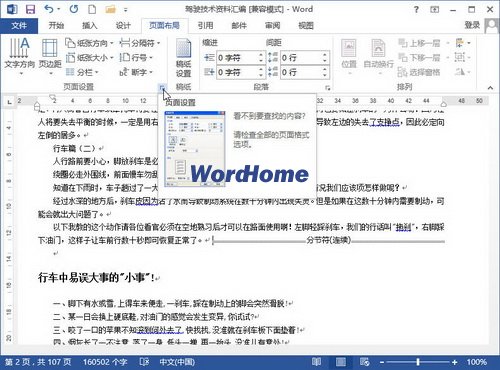Click the 位置 position button
This screenshot has width=500, height=370.
tap(349, 56)
